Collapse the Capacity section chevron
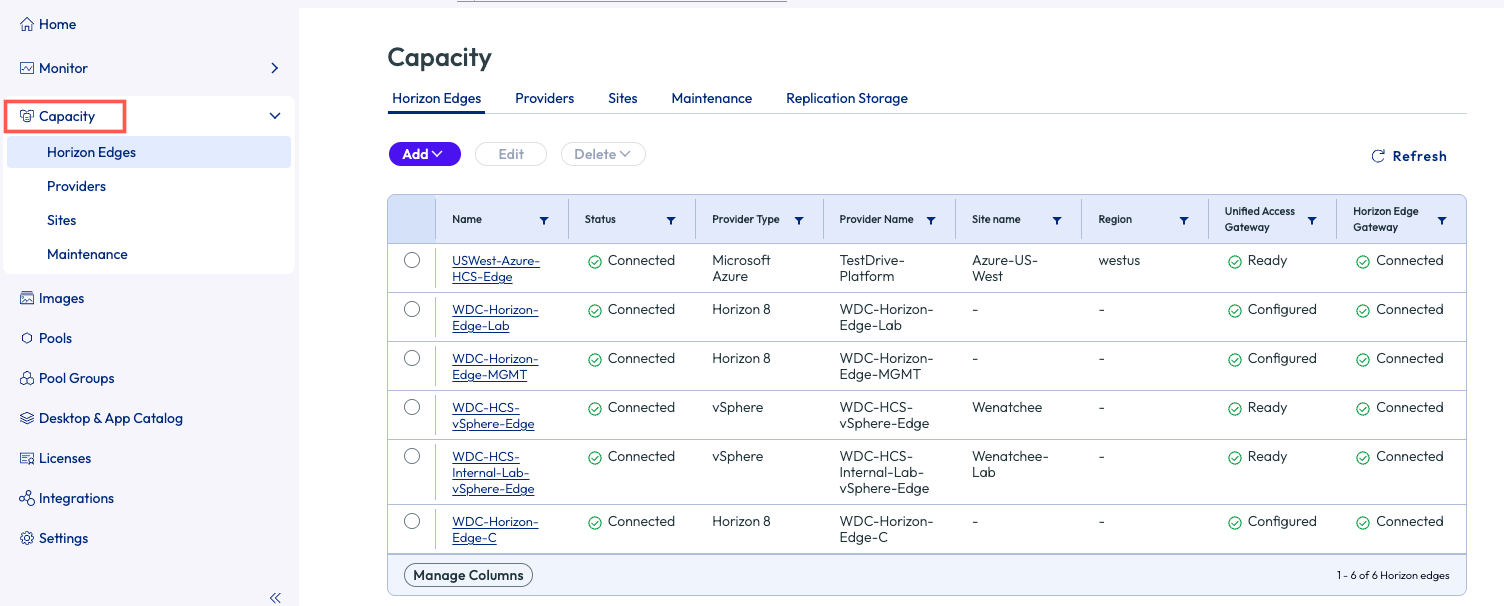The height and width of the screenshot is (606, 1504). point(275,116)
